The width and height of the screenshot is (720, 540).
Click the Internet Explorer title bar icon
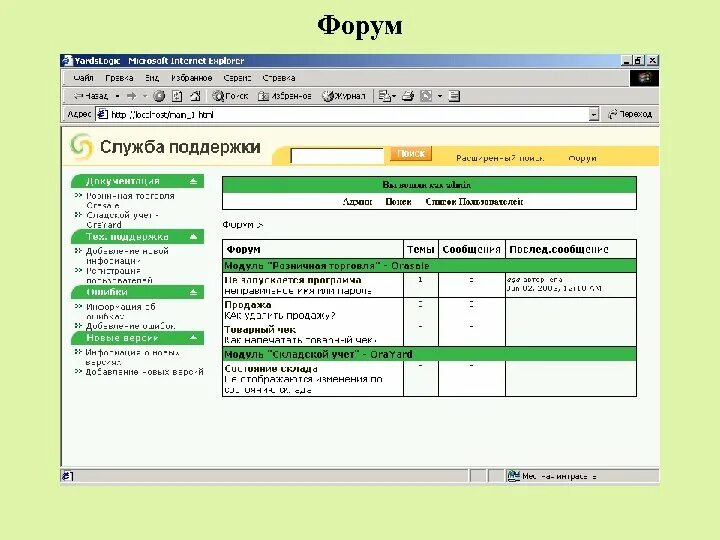68,60
